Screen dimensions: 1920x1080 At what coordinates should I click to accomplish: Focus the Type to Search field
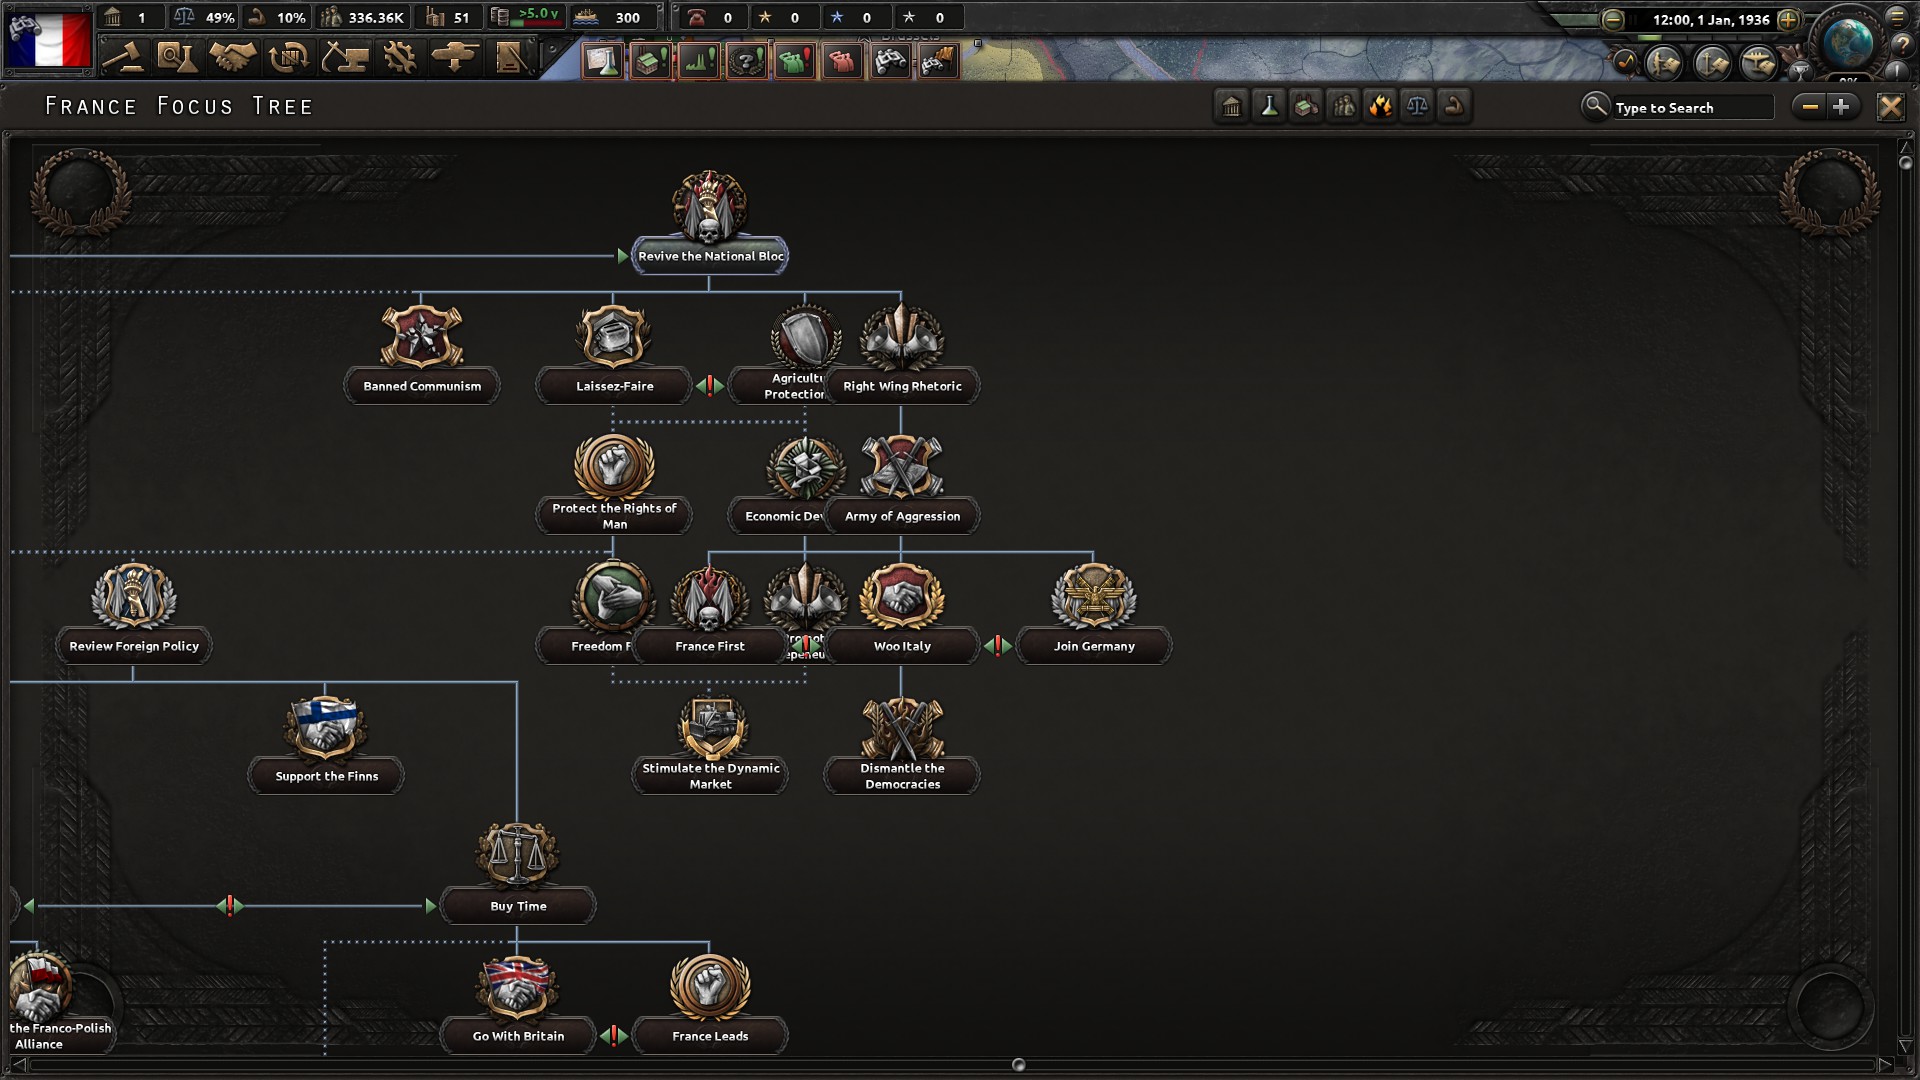tap(1693, 107)
